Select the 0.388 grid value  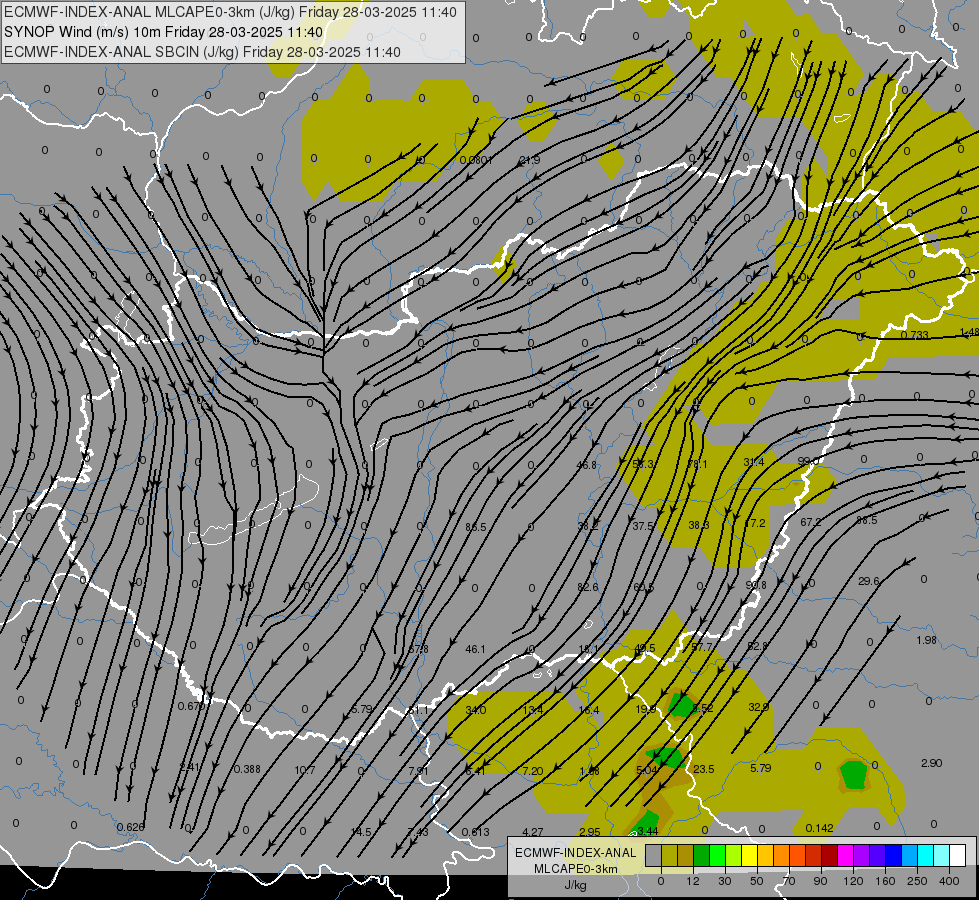[247, 769]
